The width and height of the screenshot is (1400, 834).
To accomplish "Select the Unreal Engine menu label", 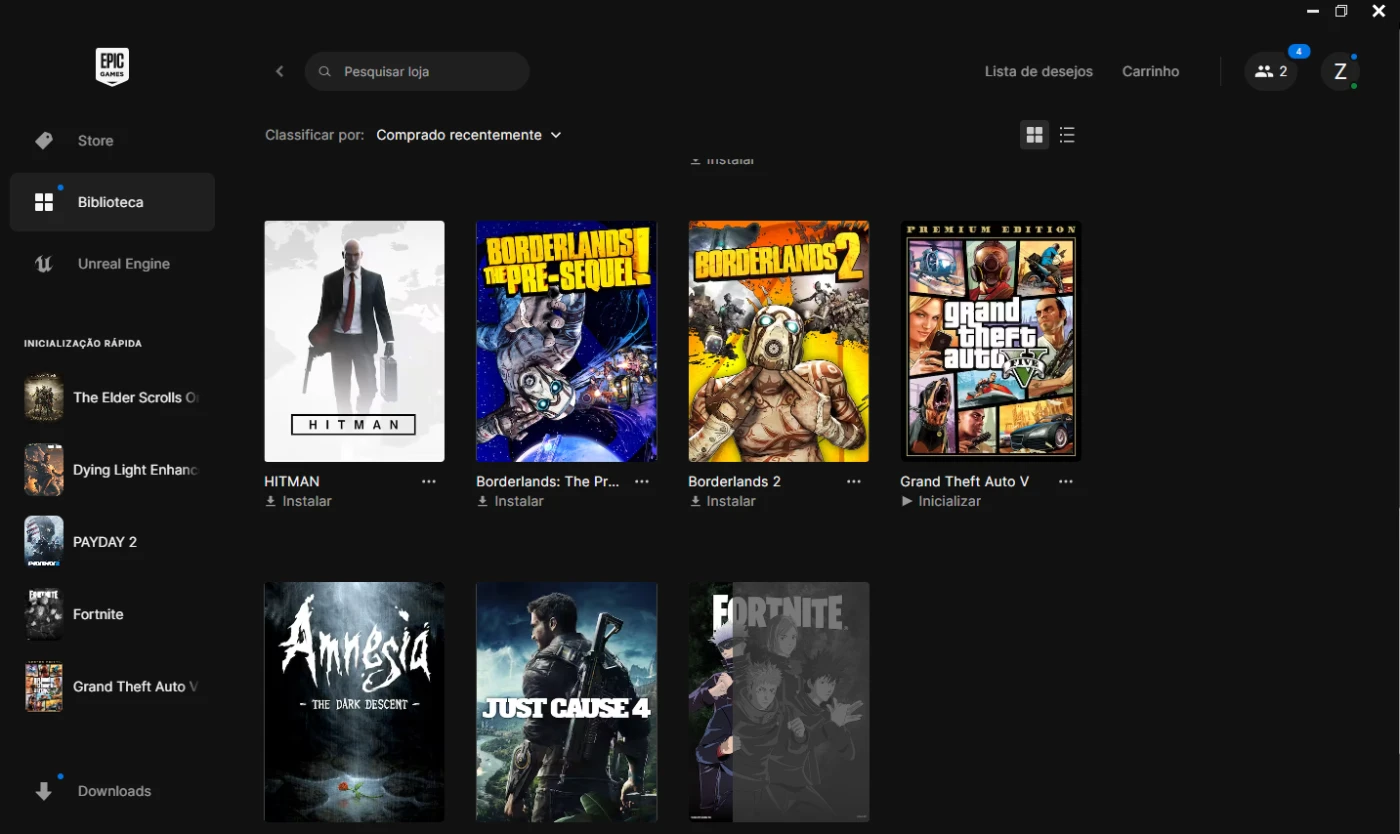I will [x=124, y=264].
